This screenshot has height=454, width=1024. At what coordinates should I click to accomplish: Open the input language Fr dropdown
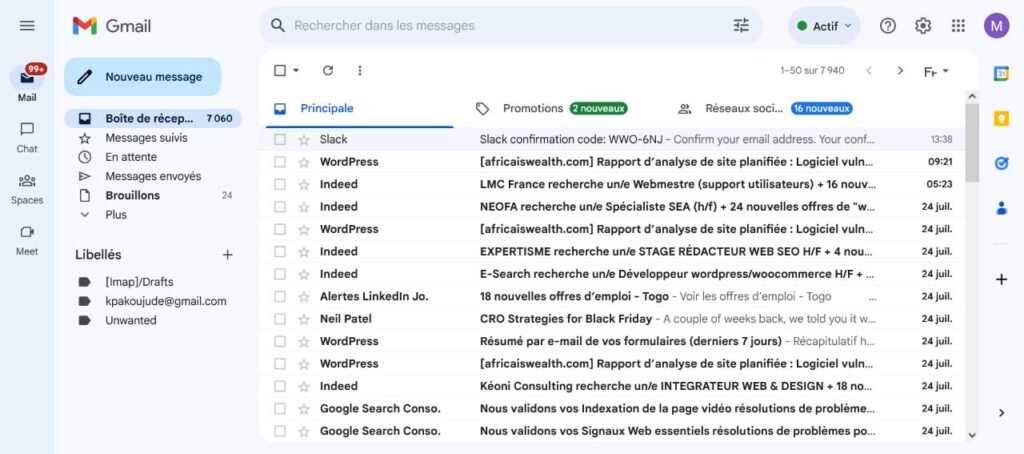point(936,71)
